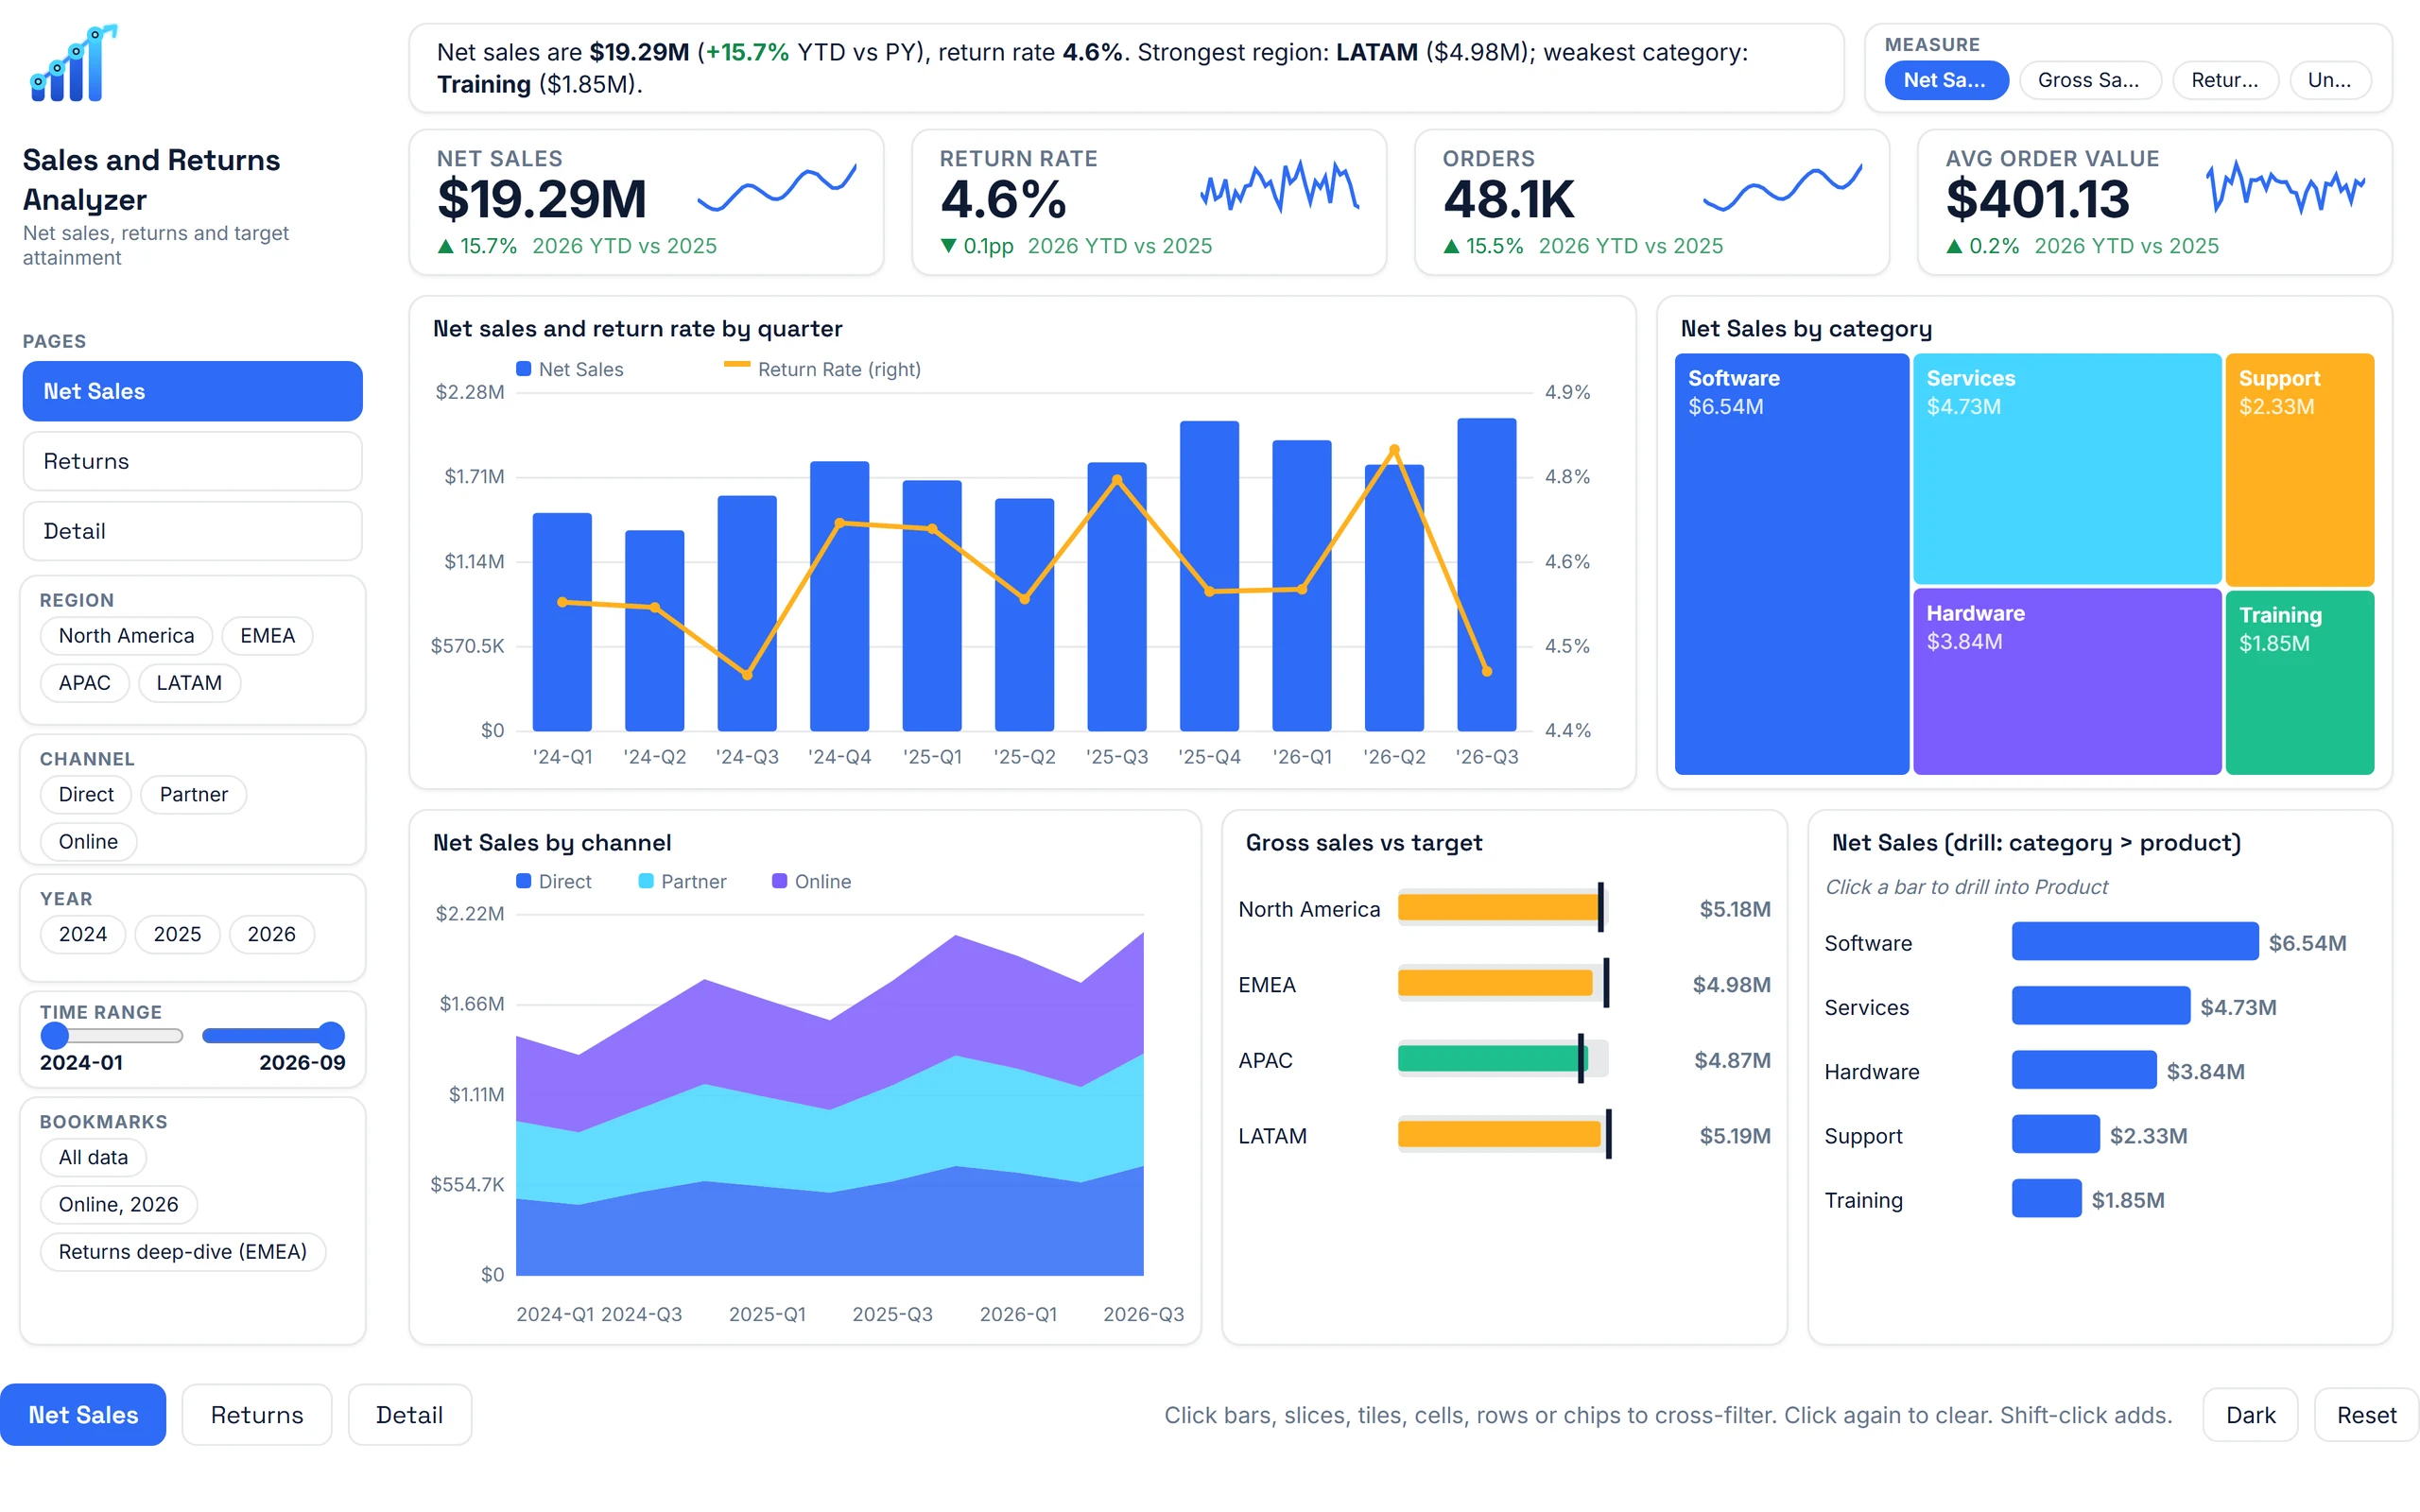Click the time range end handle

[331, 1035]
